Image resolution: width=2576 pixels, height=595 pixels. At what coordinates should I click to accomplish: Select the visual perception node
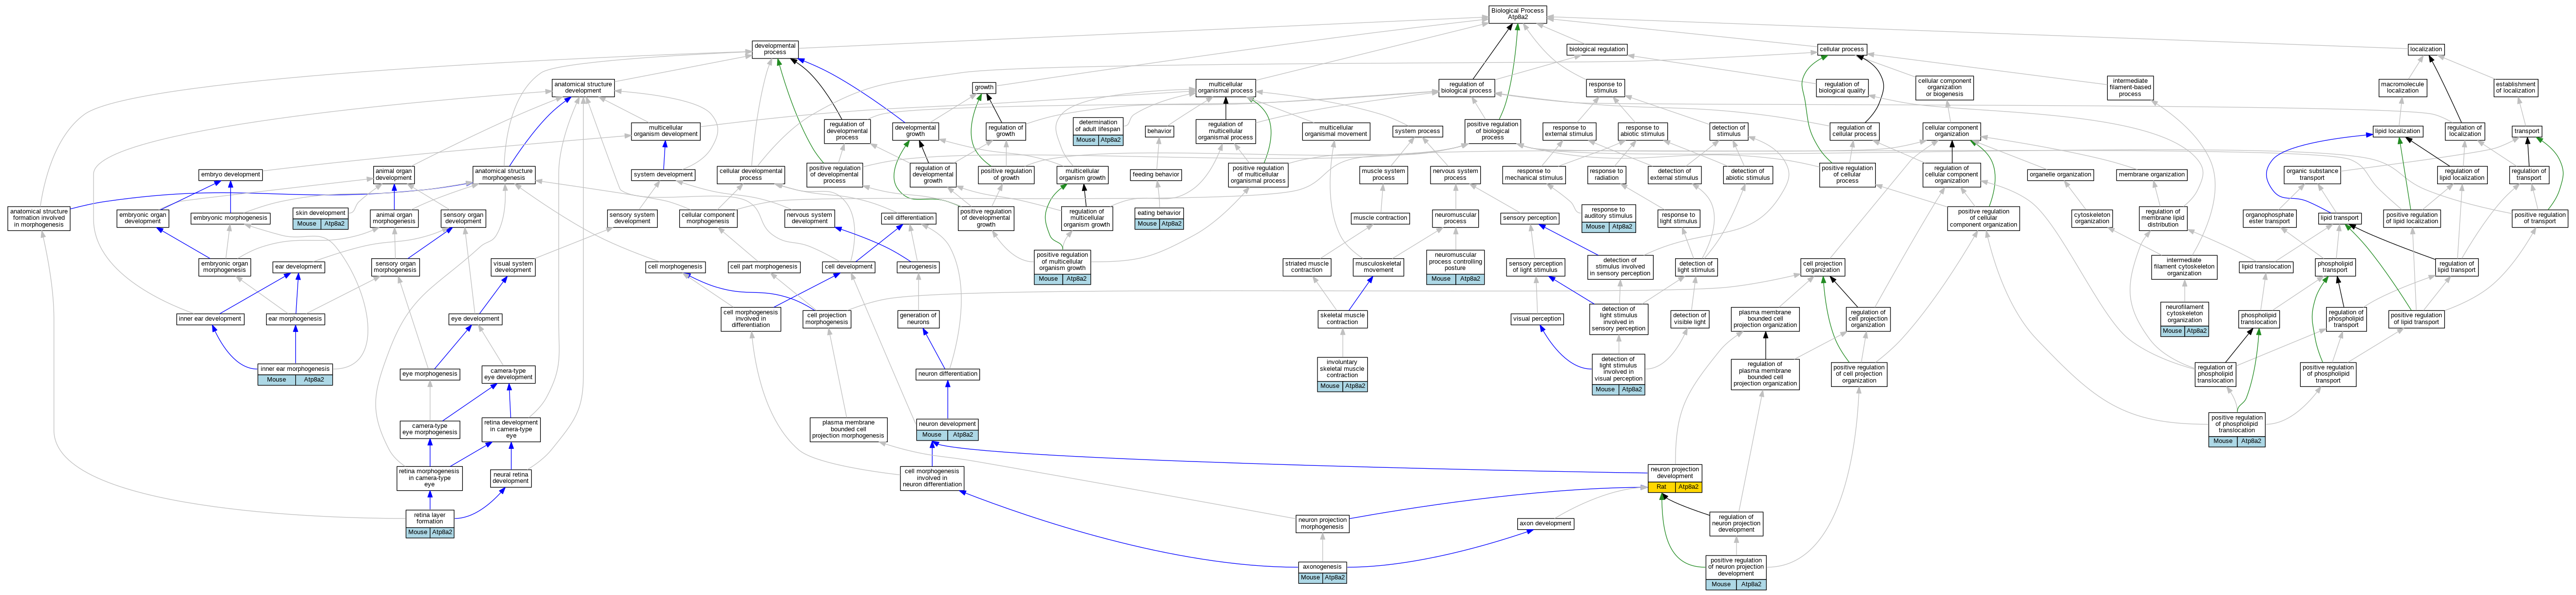coord(1537,319)
